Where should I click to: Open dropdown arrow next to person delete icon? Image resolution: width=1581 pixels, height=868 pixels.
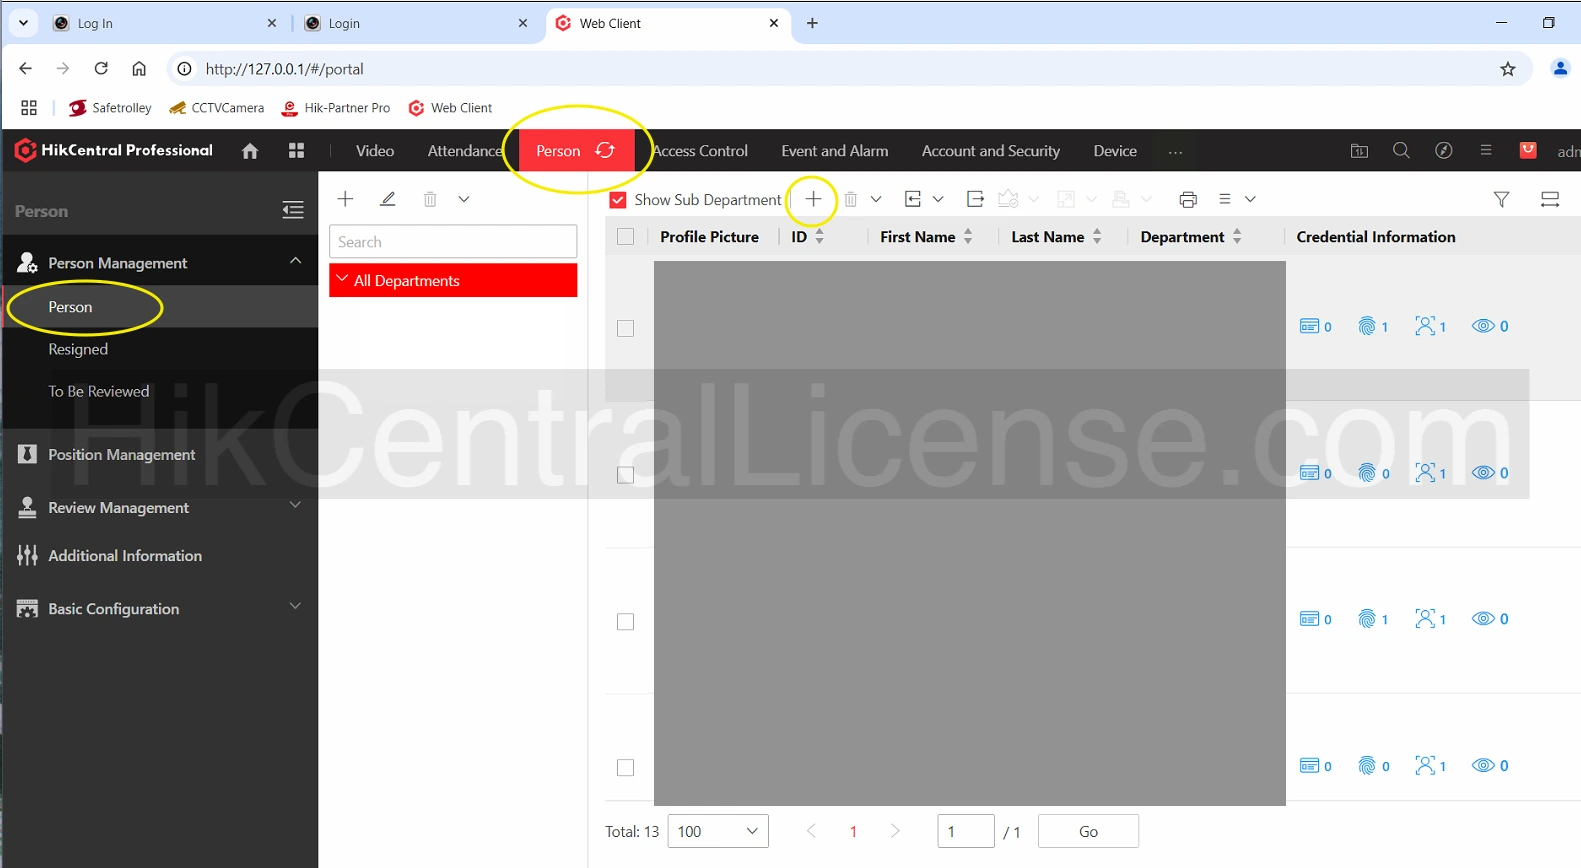tap(876, 199)
